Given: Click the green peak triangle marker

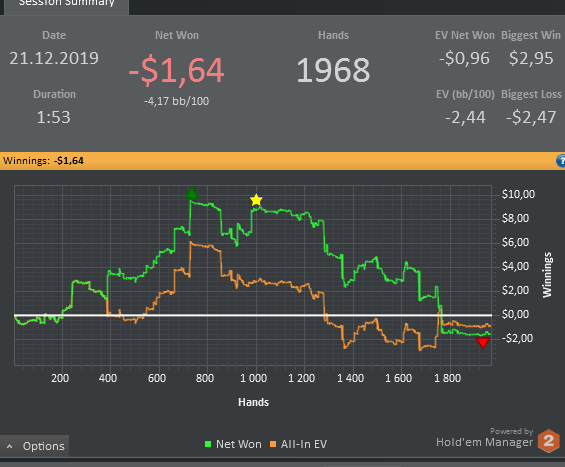Looking at the screenshot, I should click(x=192, y=193).
